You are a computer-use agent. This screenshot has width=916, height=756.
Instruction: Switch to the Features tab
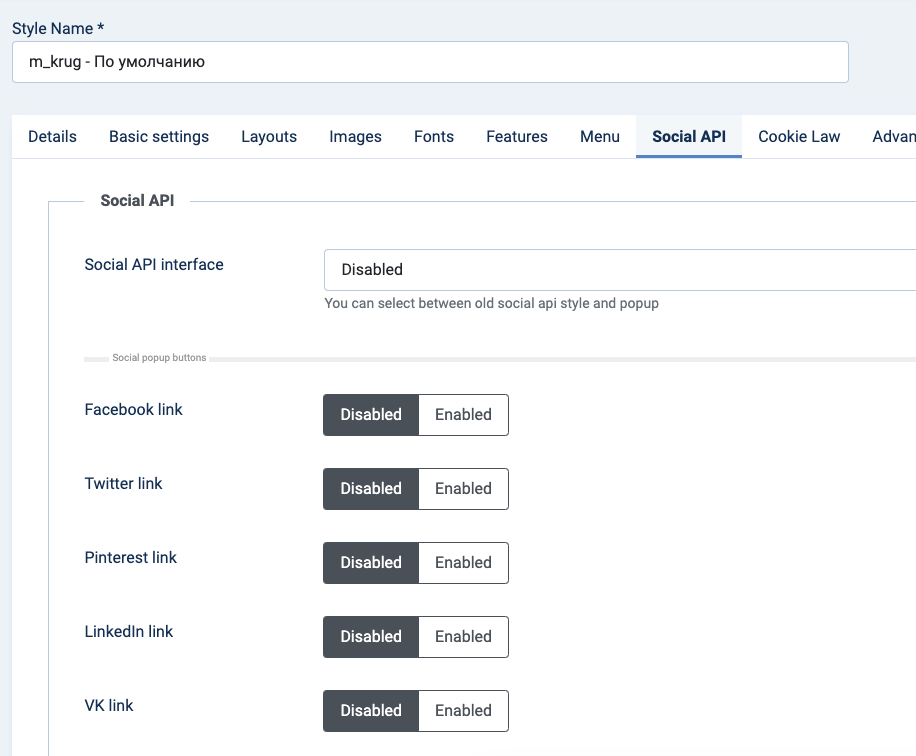517,137
